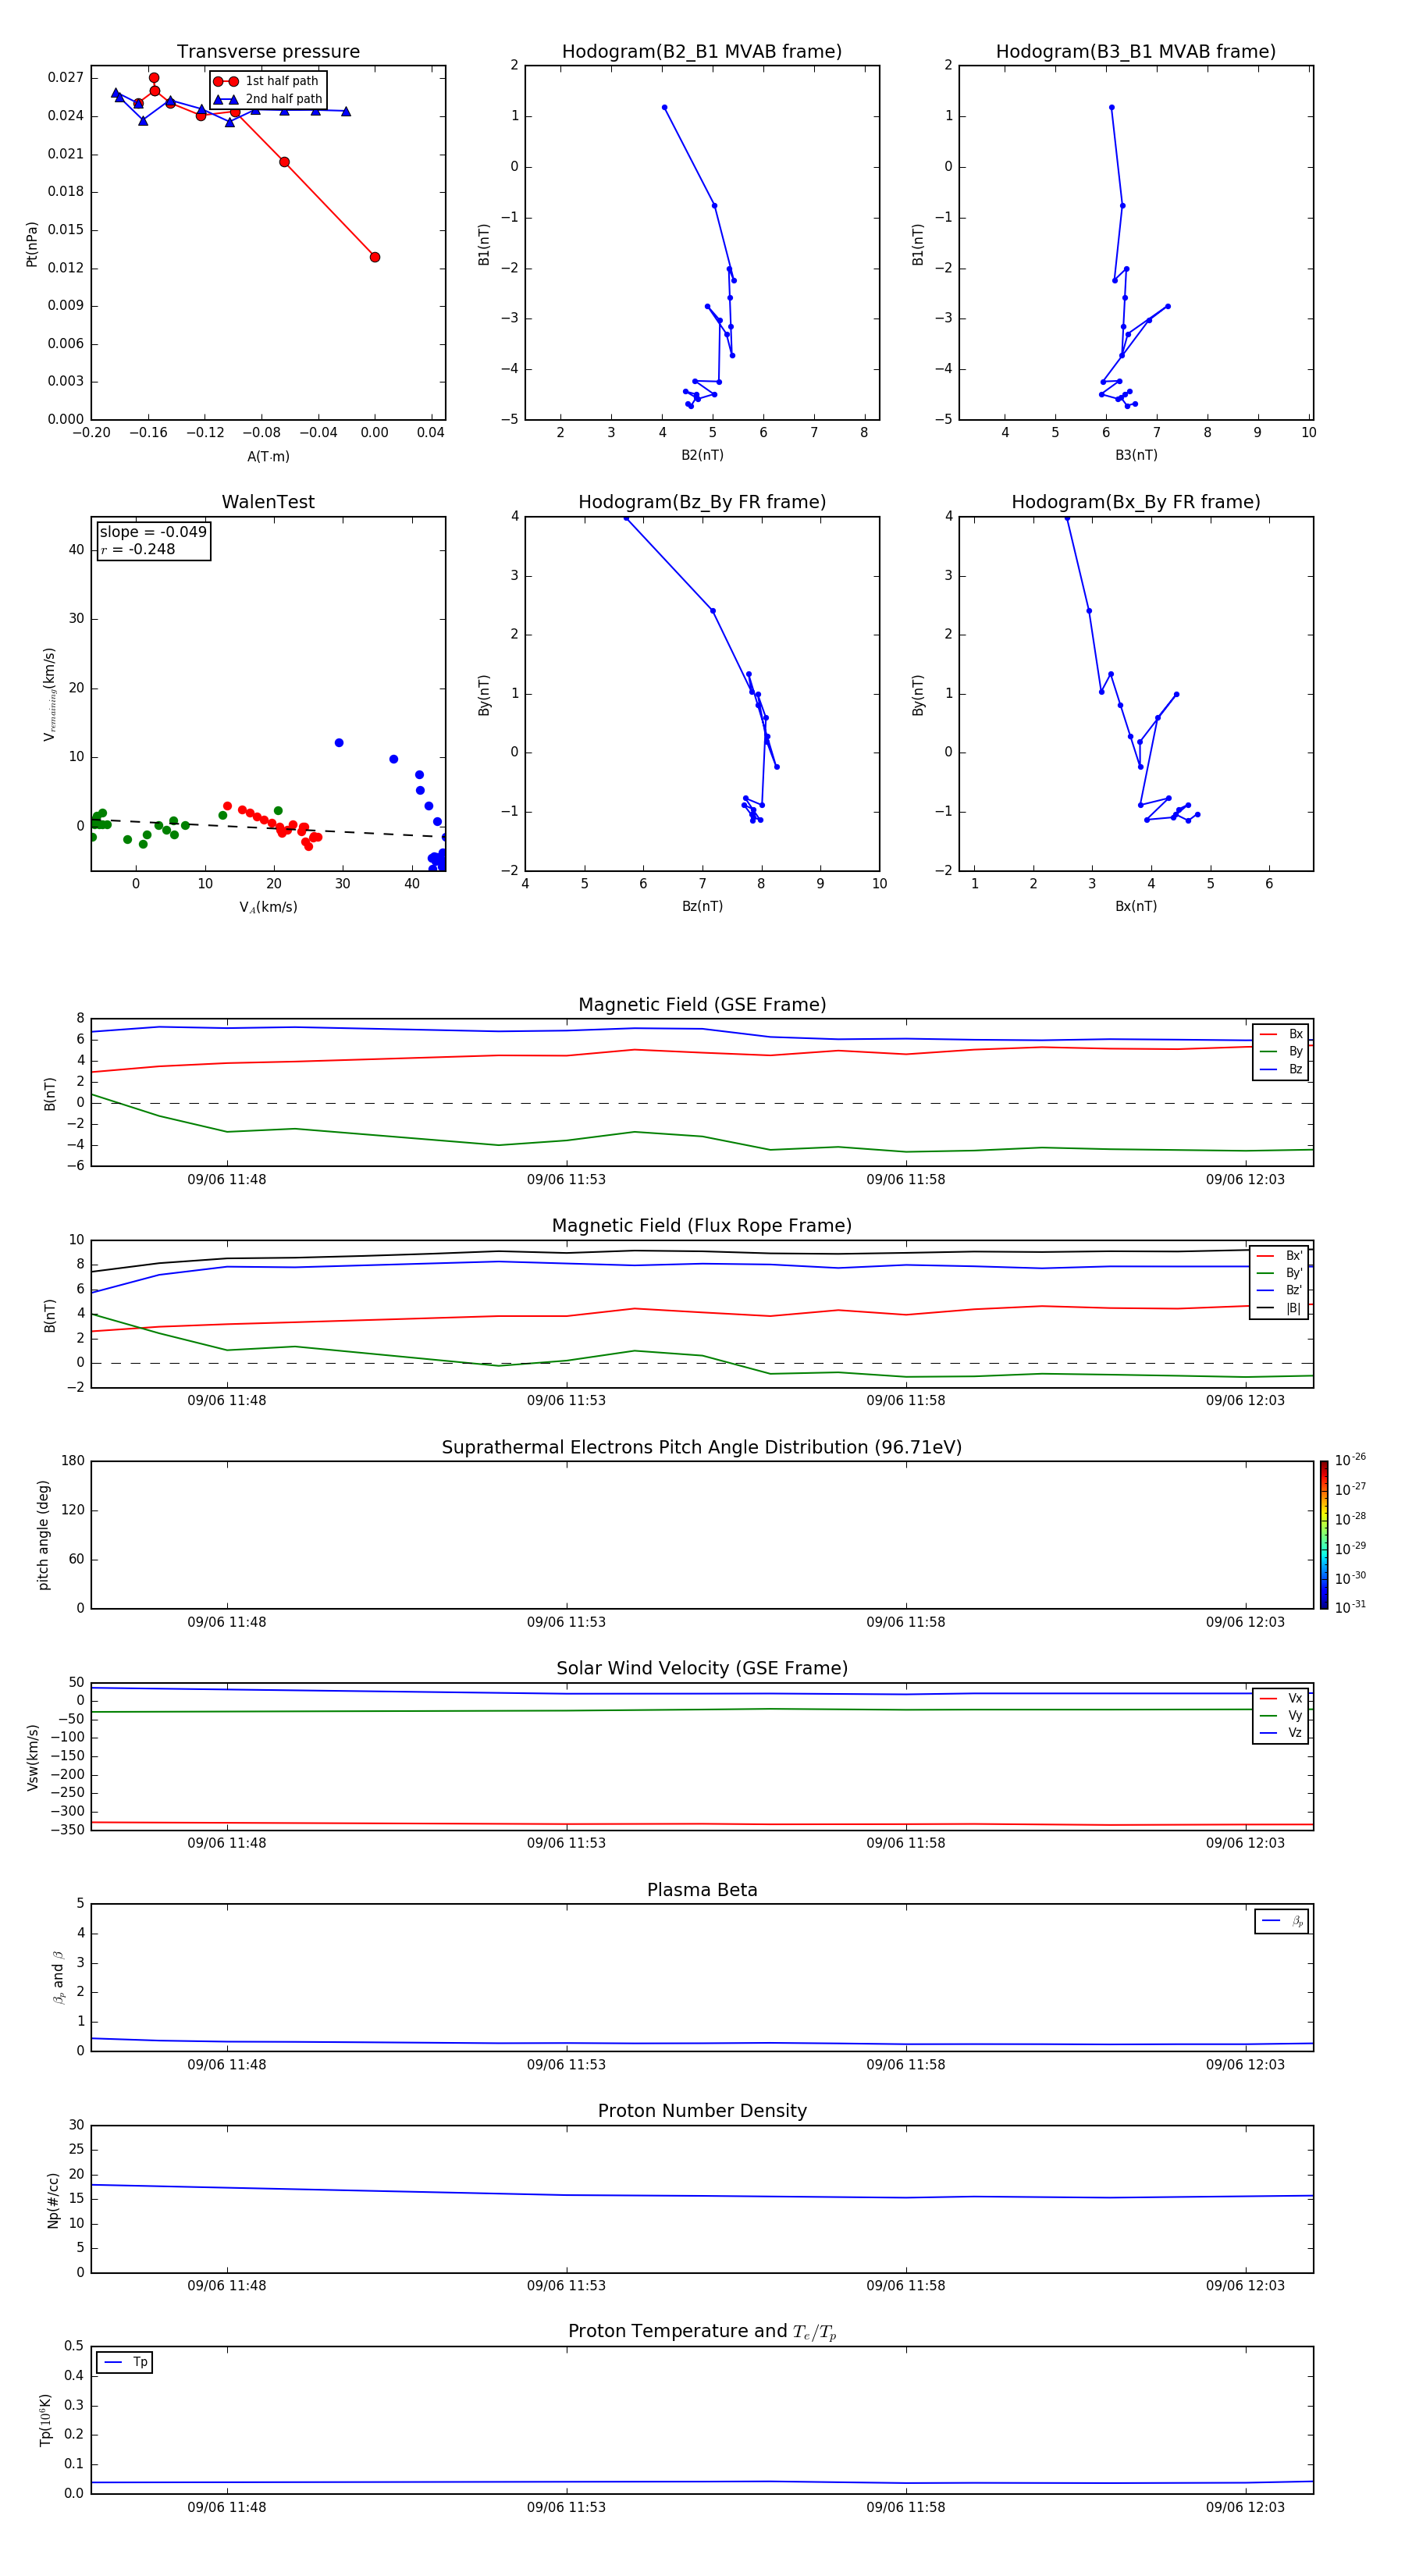Click '09/06 11:48' tick under GSE Magnetic Field panel
Image resolution: width=1405 pixels, height=2576 pixels.
click(227, 1179)
